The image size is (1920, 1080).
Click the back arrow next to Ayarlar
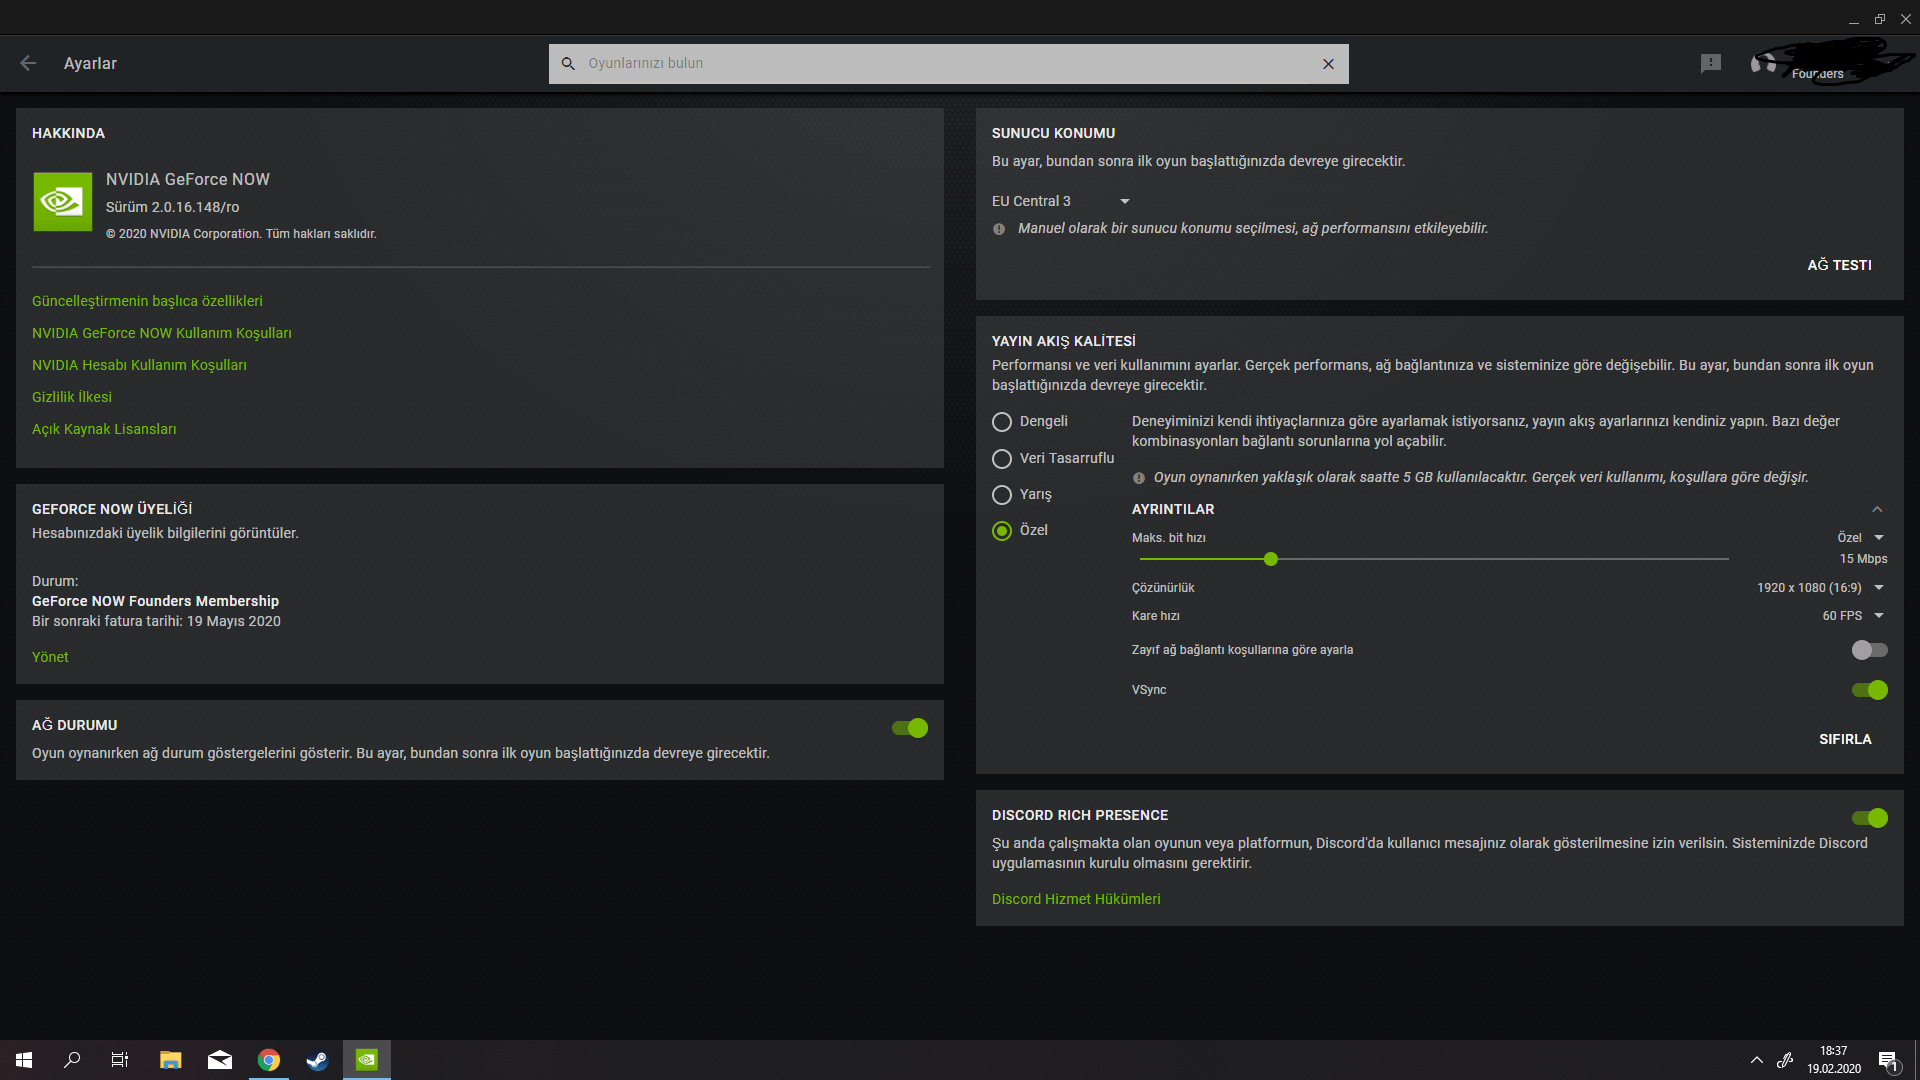click(28, 63)
